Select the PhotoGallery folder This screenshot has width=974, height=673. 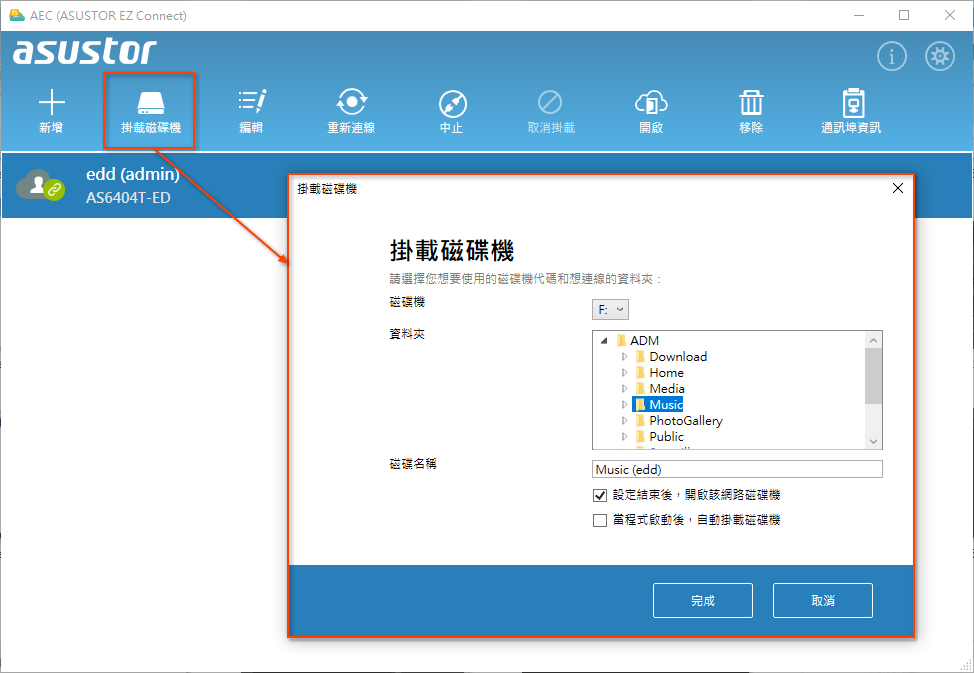click(x=679, y=421)
